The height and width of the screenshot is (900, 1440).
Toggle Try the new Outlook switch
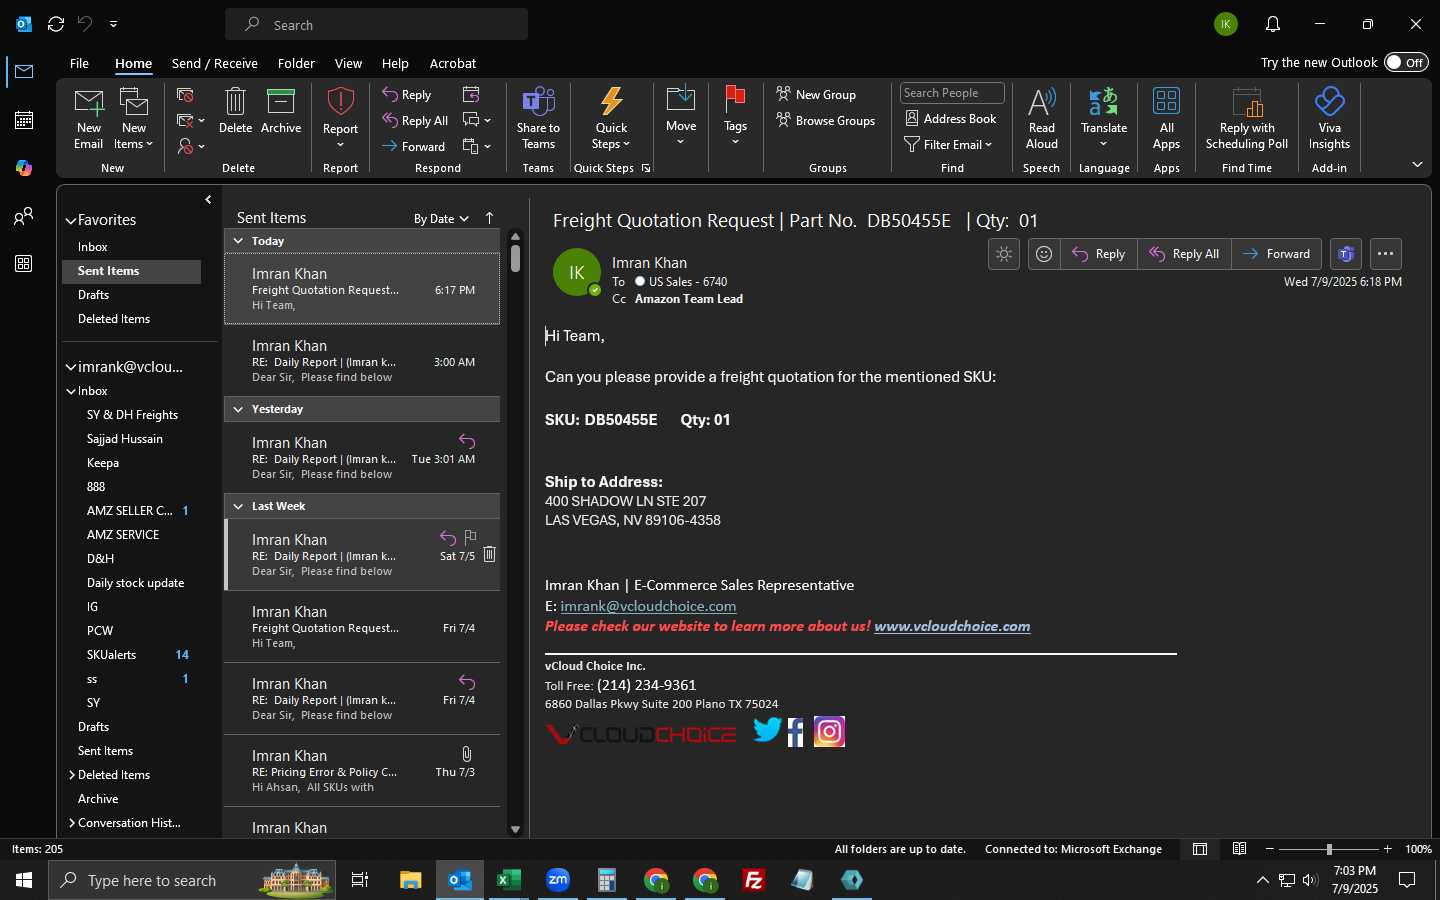(1406, 62)
